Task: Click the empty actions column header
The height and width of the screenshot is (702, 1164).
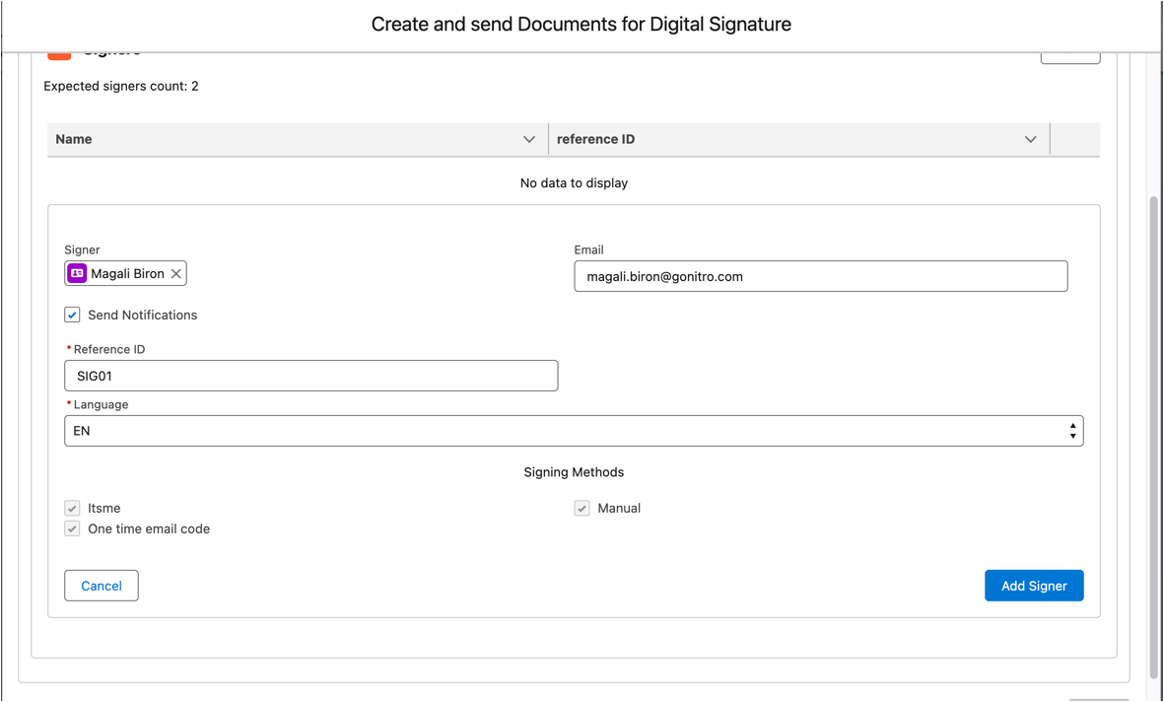Action: click(1075, 140)
